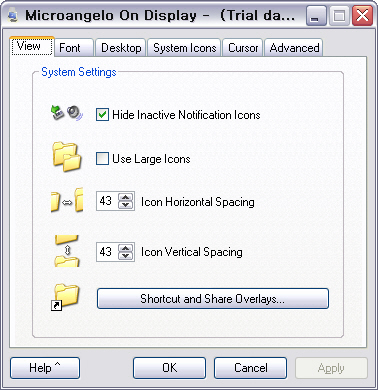Click the Apply button
This screenshot has width=378, height=390.
tap(331, 368)
